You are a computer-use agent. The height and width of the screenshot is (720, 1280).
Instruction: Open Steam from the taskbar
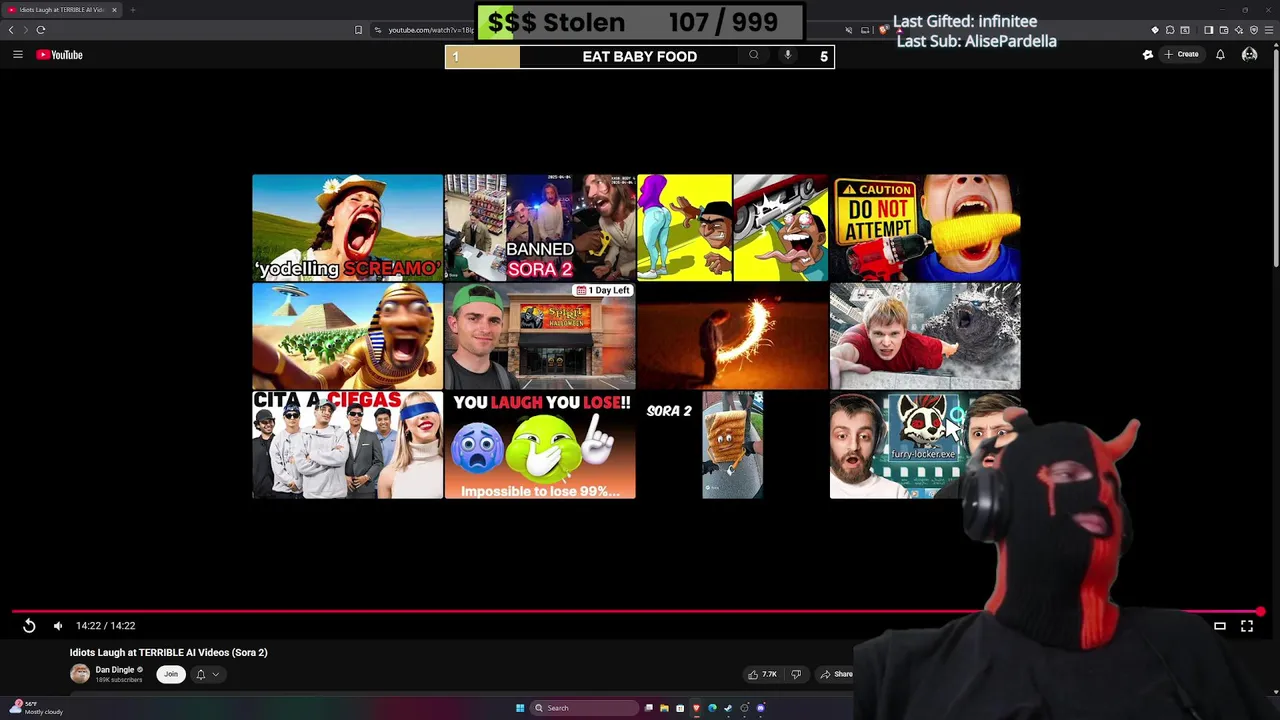tap(728, 708)
